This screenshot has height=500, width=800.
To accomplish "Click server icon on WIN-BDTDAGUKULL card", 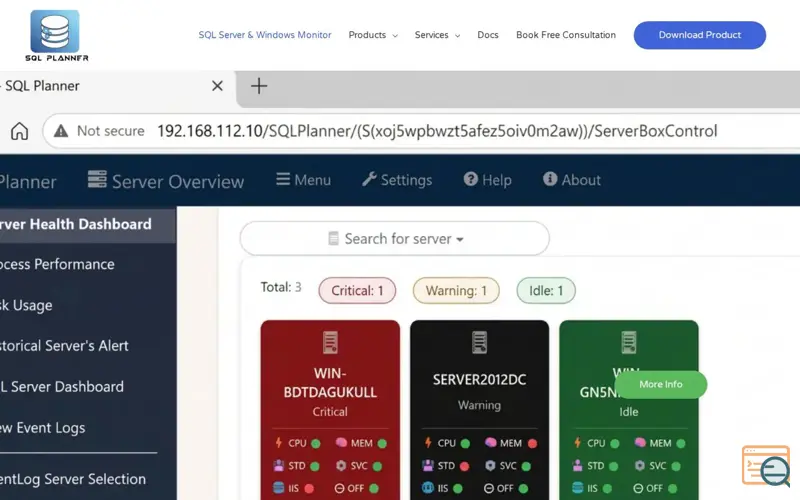I will coord(330,342).
